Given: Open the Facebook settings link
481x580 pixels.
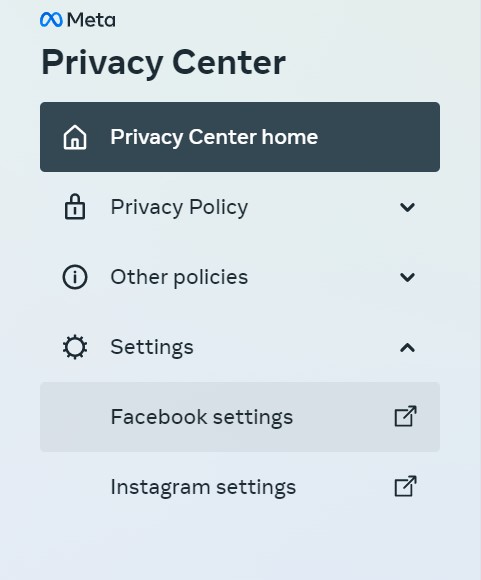Looking at the screenshot, I should [x=202, y=417].
